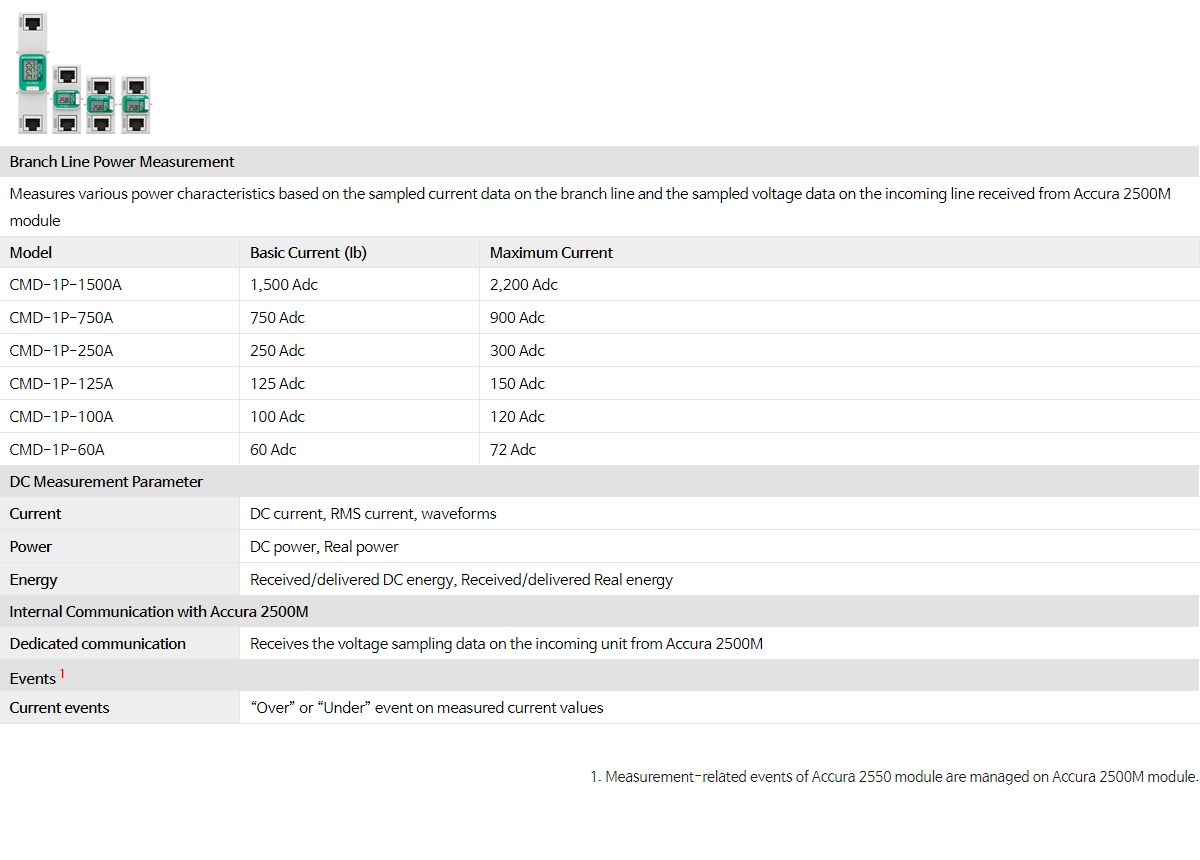Click the "Power" row label

[x=31, y=547]
